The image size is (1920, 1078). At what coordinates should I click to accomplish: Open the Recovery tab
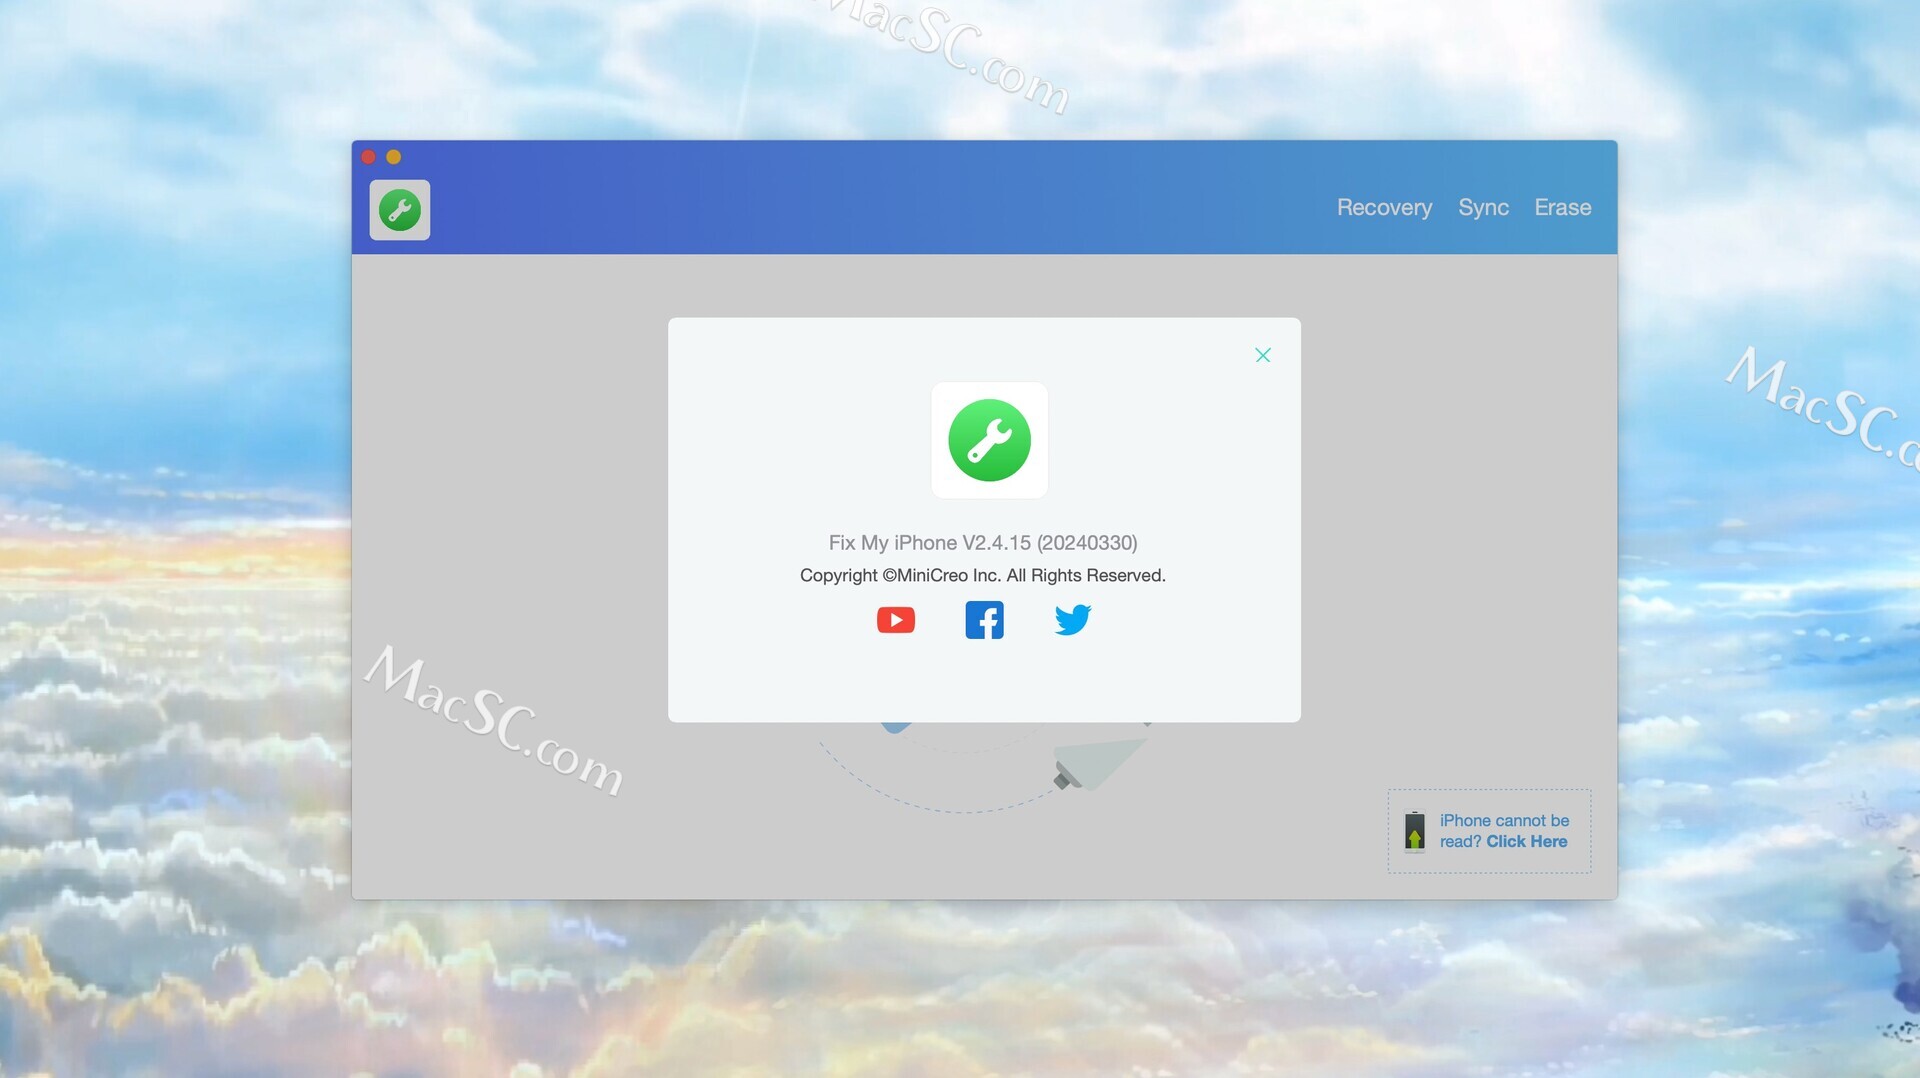click(1384, 207)
